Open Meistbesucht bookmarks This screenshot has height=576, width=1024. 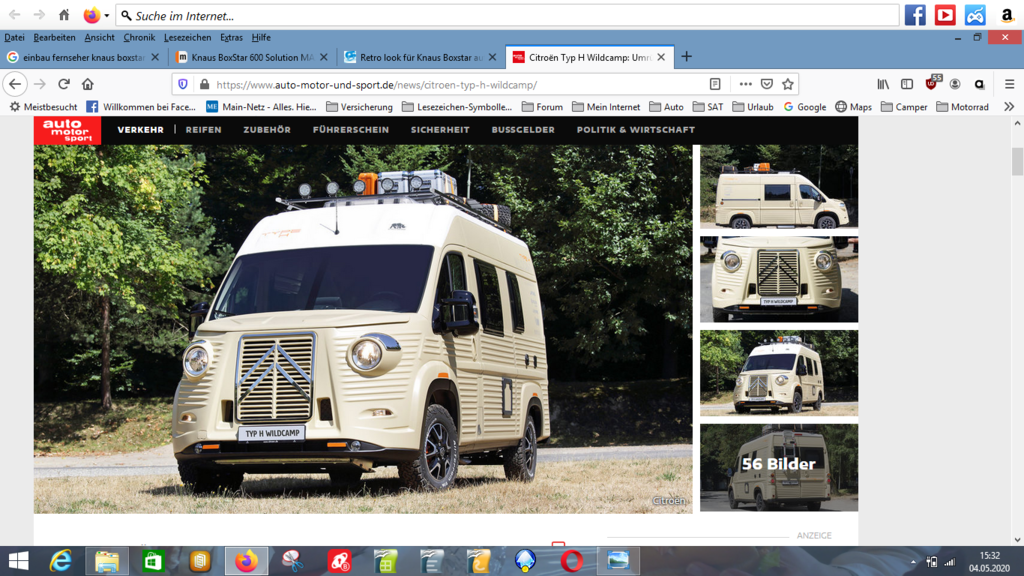(43, 106)
